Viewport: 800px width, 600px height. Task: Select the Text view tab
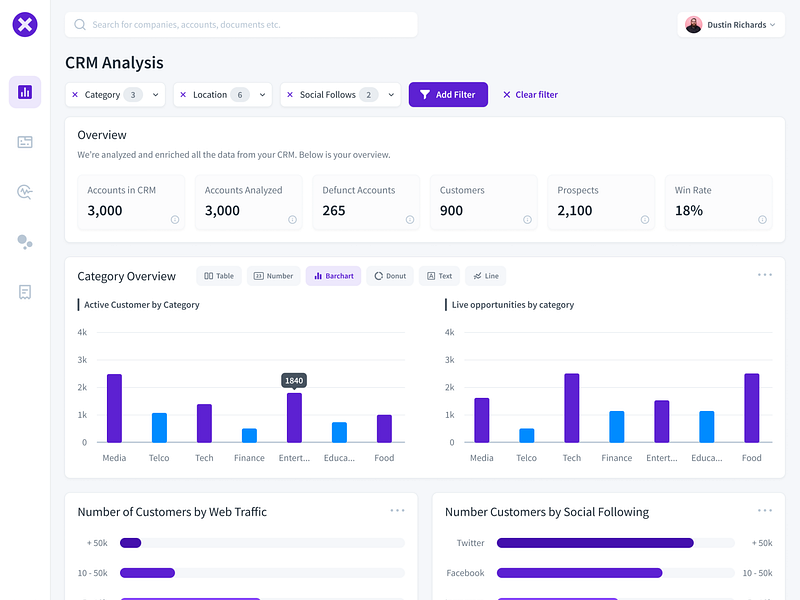tap(439, 275)
